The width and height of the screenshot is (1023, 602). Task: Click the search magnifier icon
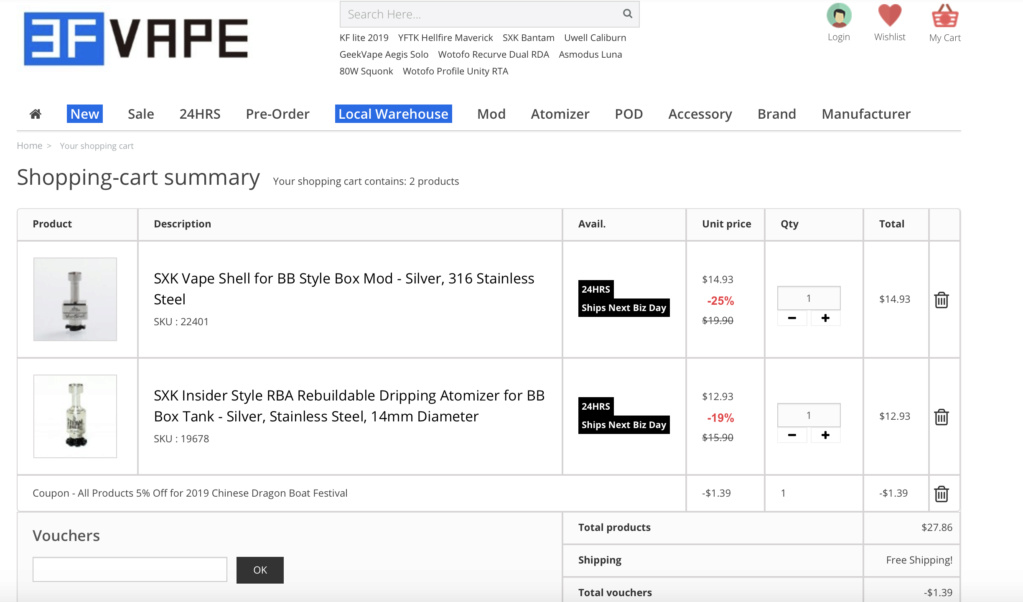point(627,14)
